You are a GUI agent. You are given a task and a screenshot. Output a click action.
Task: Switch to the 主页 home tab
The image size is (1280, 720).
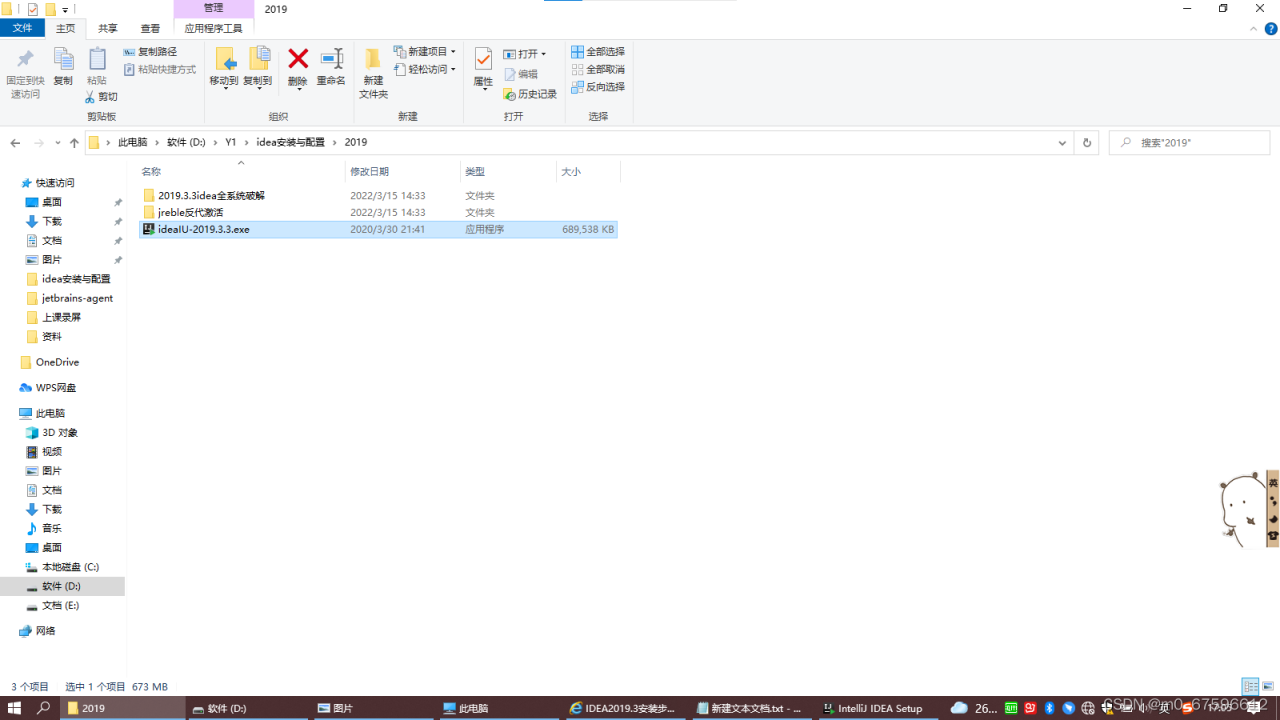click(66, 29)
